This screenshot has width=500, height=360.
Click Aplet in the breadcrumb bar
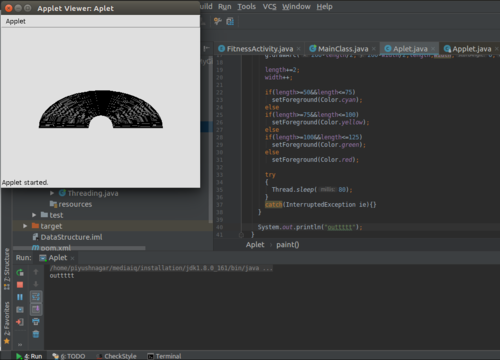[x=255, y=245]
